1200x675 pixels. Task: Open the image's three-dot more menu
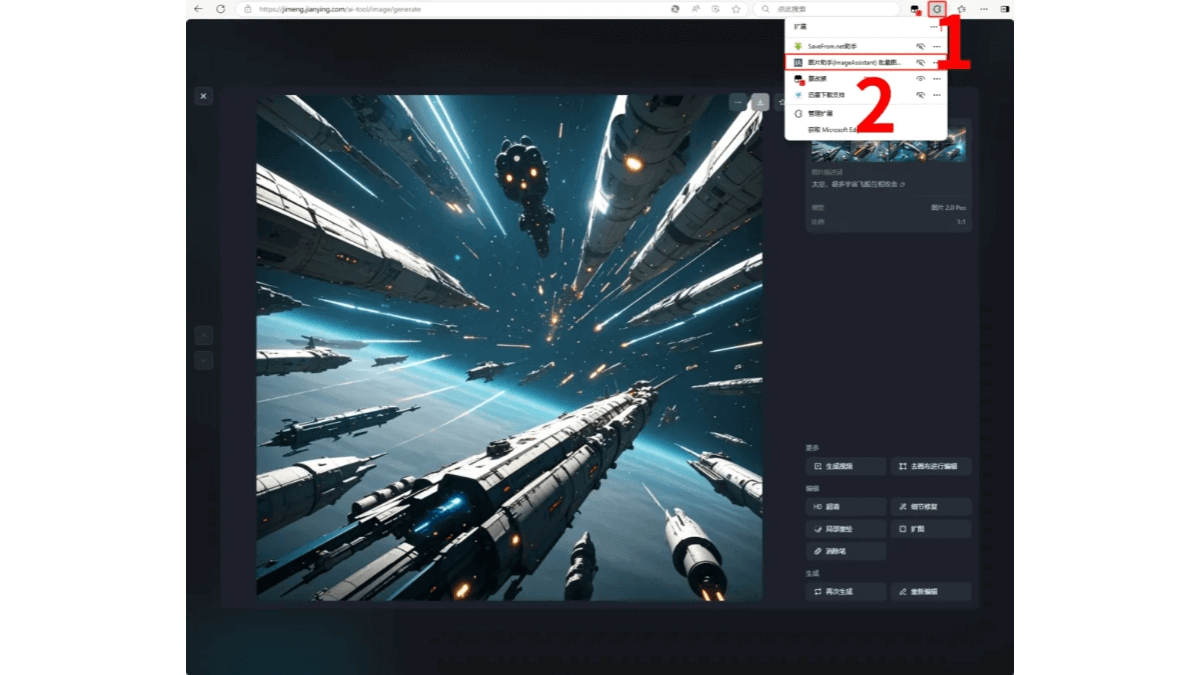738,102
